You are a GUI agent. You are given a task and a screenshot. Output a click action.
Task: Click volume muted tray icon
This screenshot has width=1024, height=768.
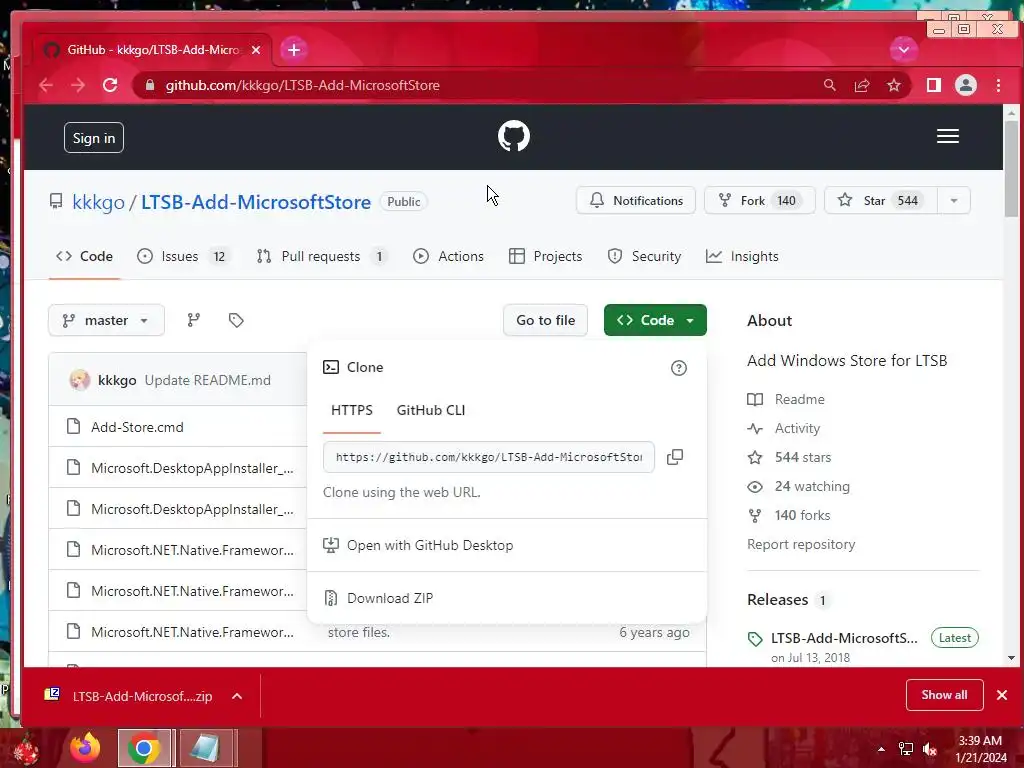click(x=930, y=749)
